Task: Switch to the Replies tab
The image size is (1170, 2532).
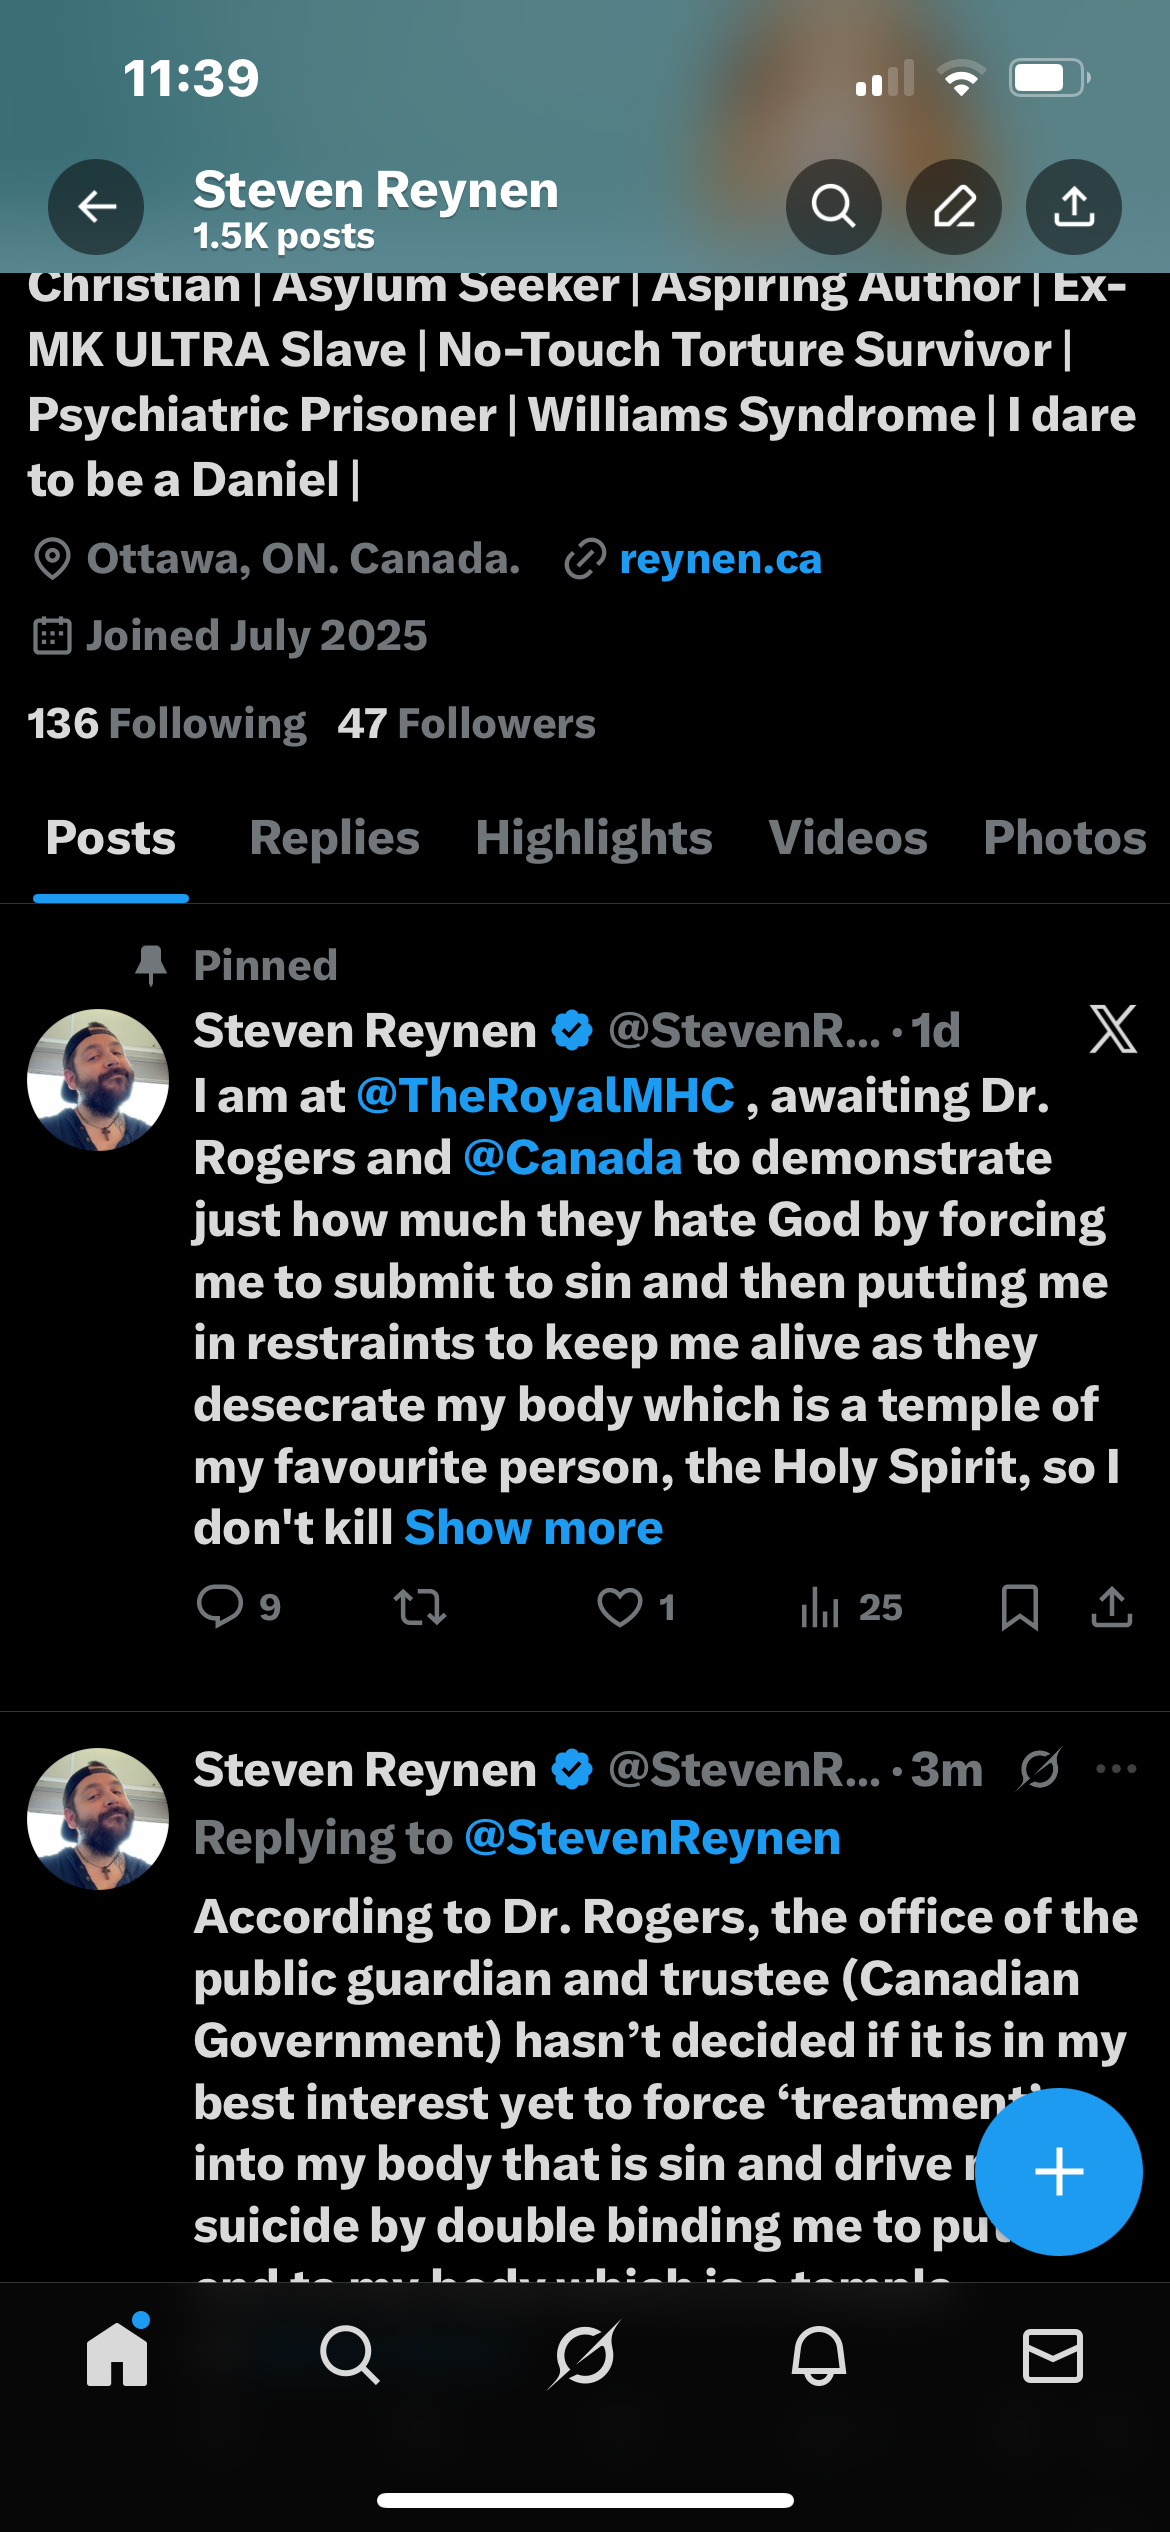Action: pyautogui.click(x=334, y=838)
